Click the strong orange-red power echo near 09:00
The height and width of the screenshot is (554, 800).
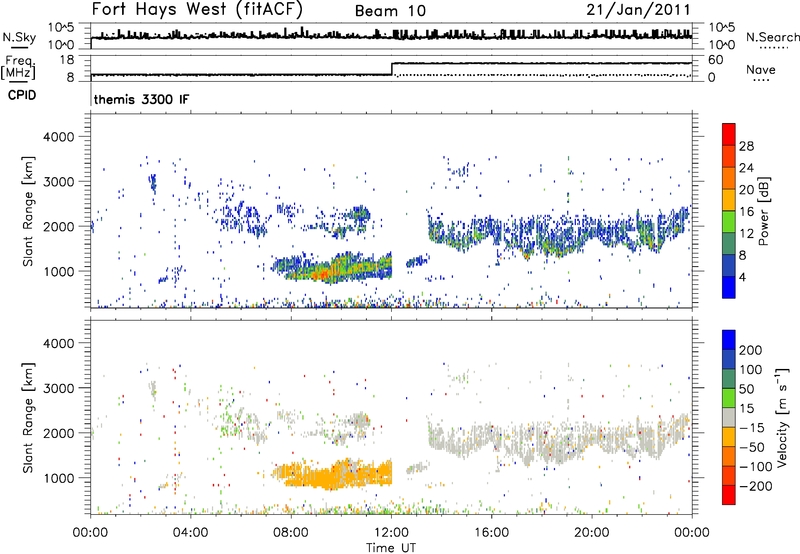(321, 274)
